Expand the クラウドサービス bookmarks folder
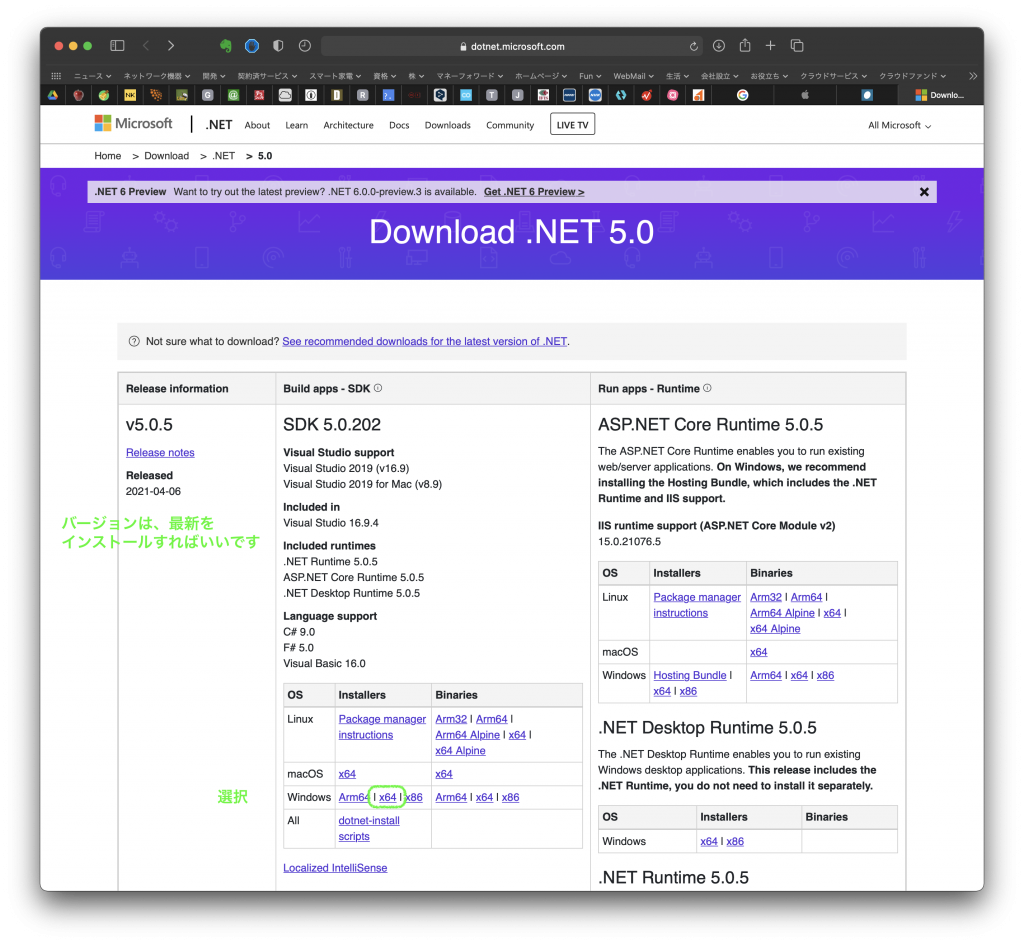The image size is (1024, 944). pos(834,76)
